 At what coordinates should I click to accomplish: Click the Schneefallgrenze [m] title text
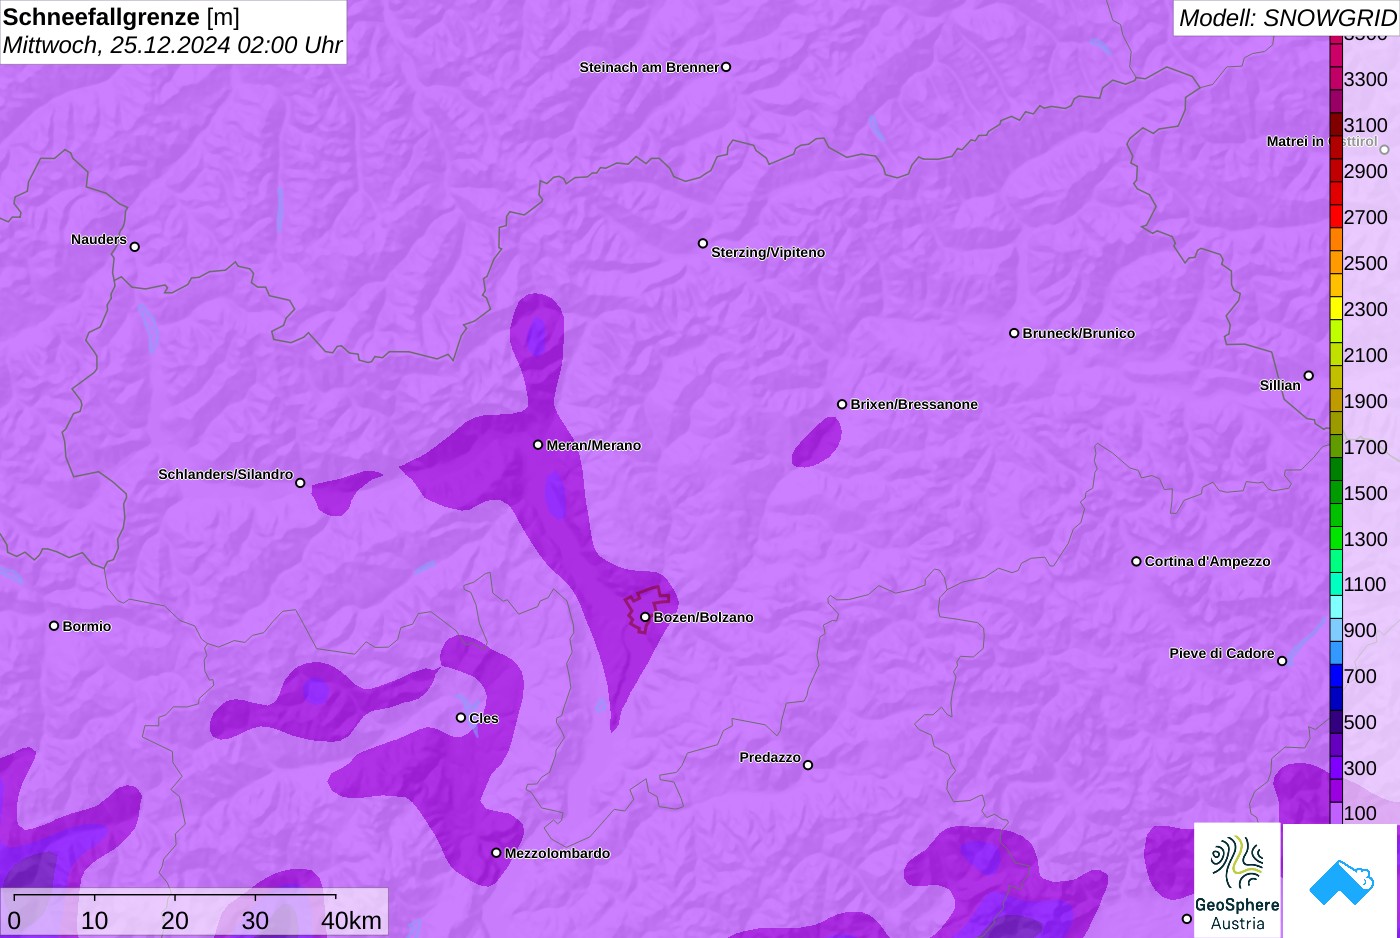[121, 17]
